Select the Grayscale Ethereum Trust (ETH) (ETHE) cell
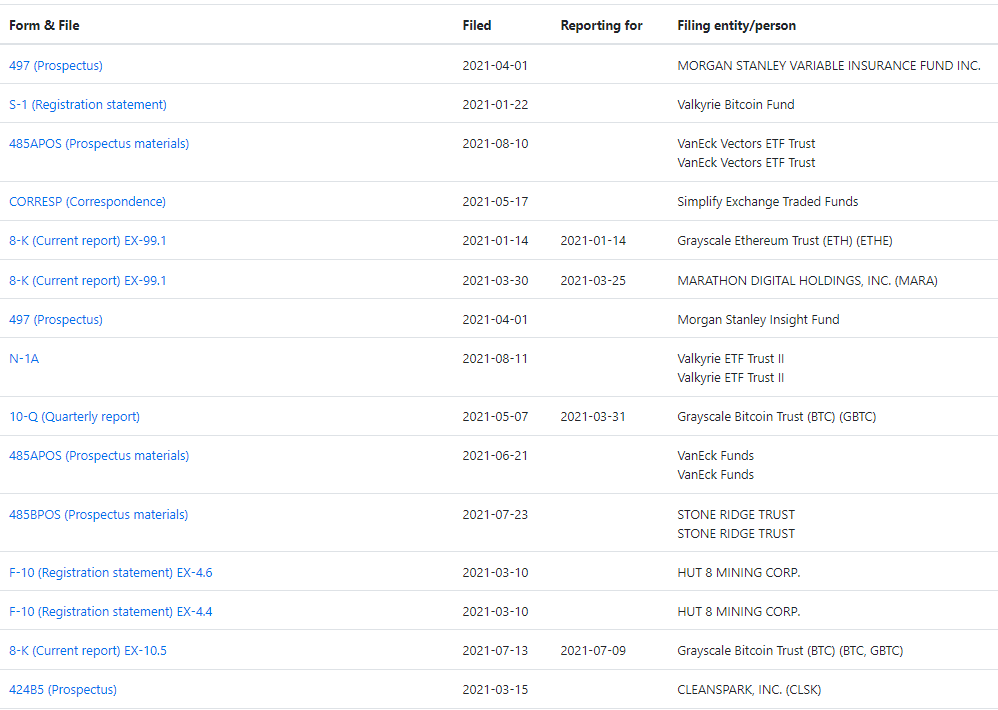 pos(785,240)
